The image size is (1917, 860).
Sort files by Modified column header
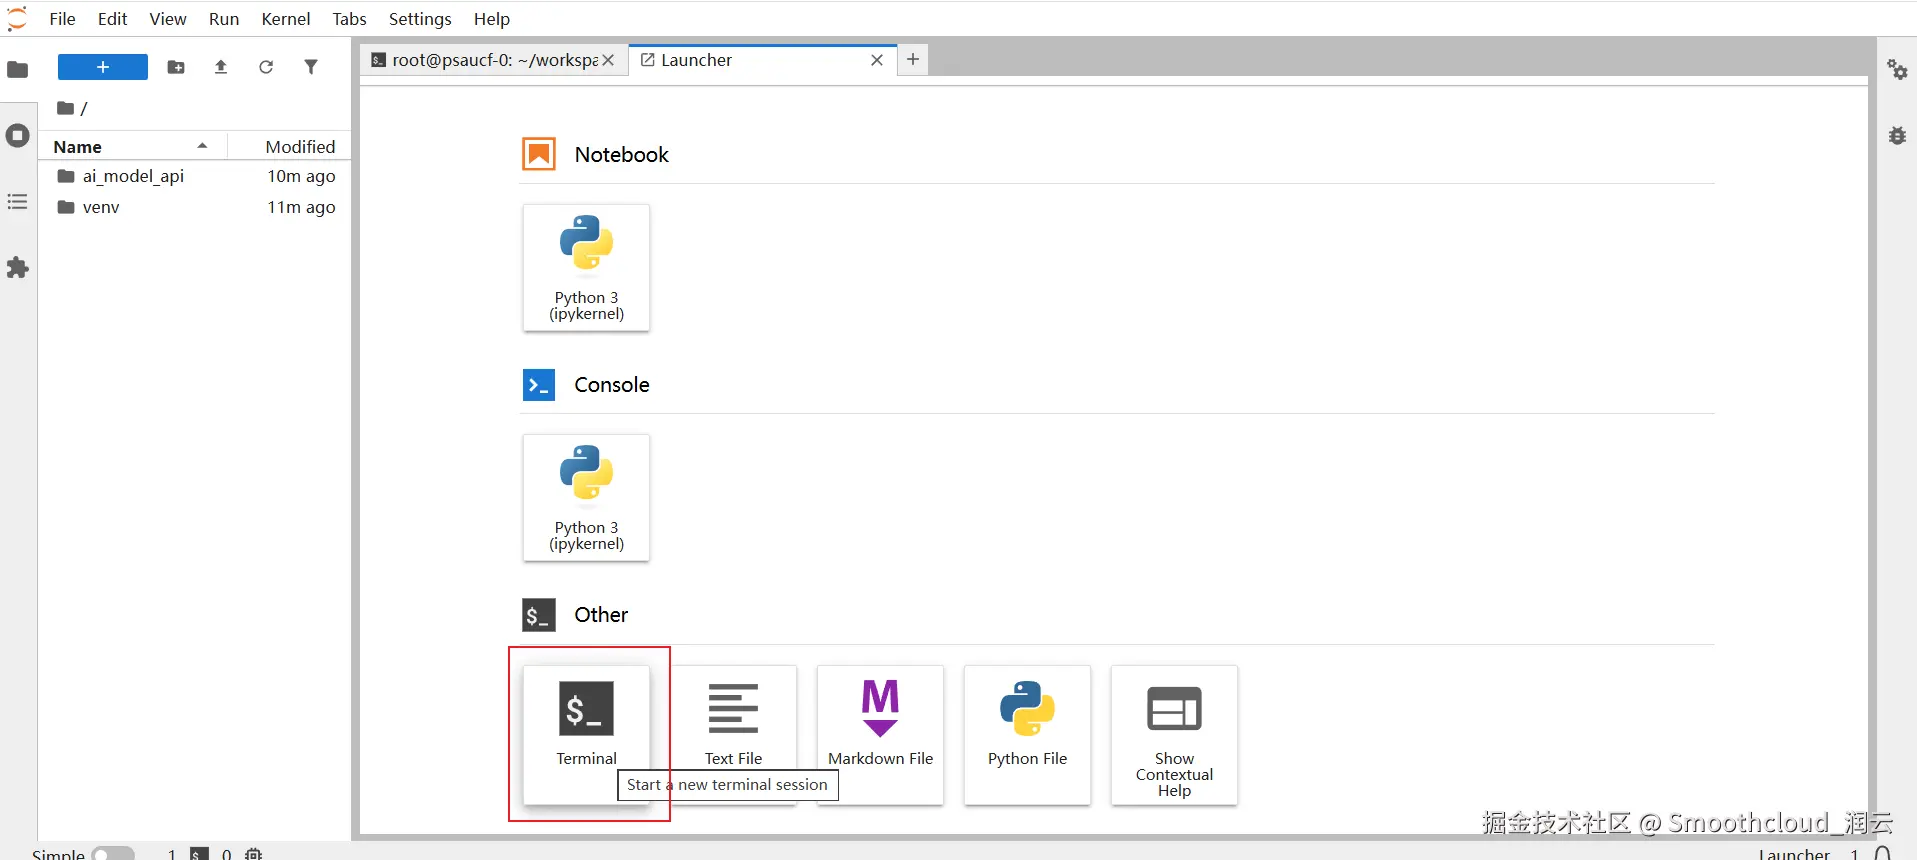pos(290,146)
